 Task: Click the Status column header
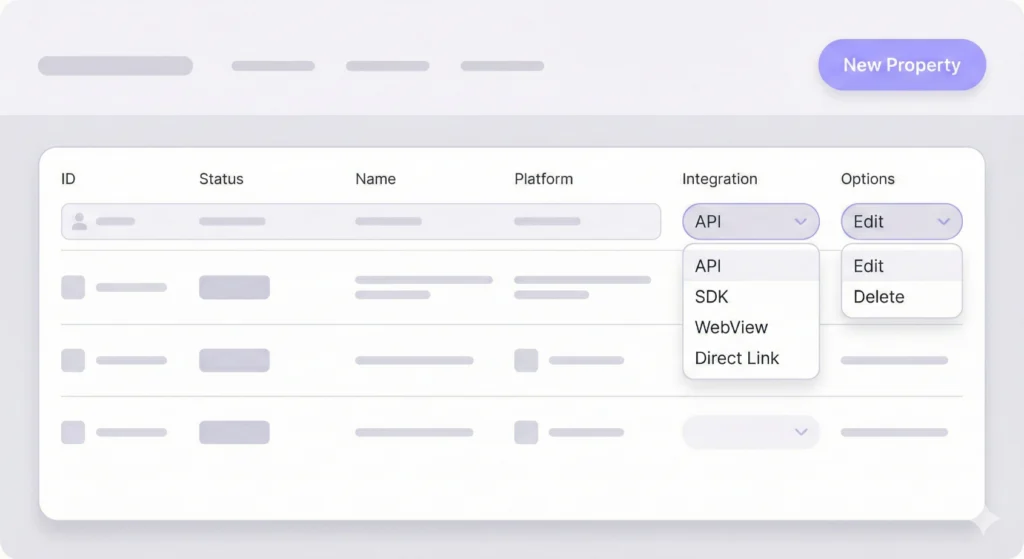click(x=221, y=179)
